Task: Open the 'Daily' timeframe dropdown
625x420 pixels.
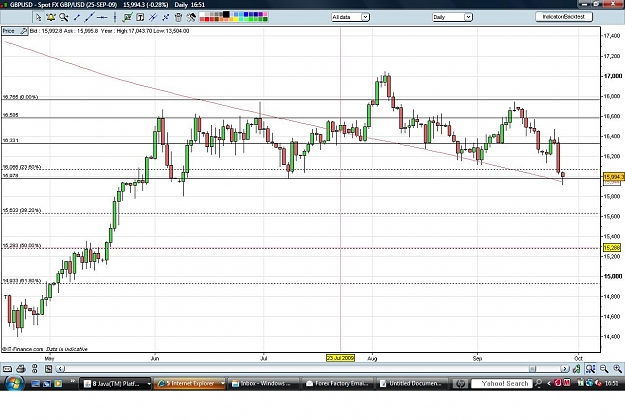Action: click(452, 17)
